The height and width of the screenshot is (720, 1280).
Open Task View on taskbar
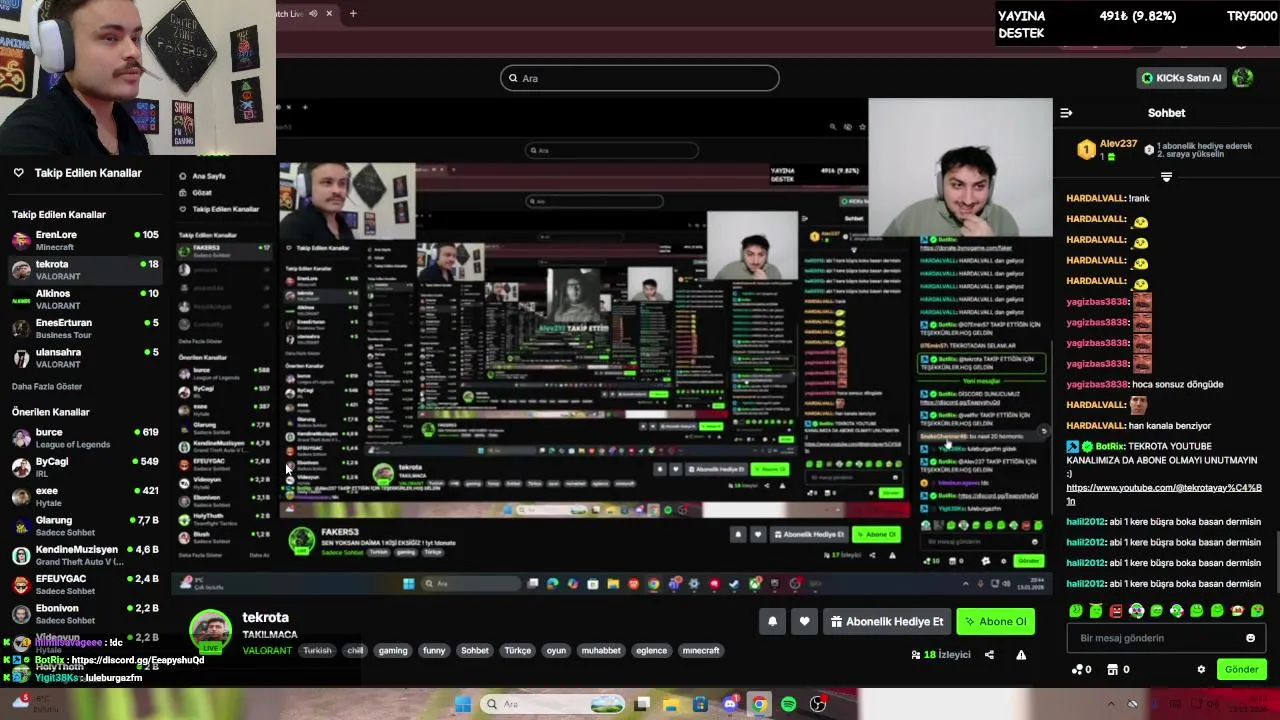click(642, 704)
